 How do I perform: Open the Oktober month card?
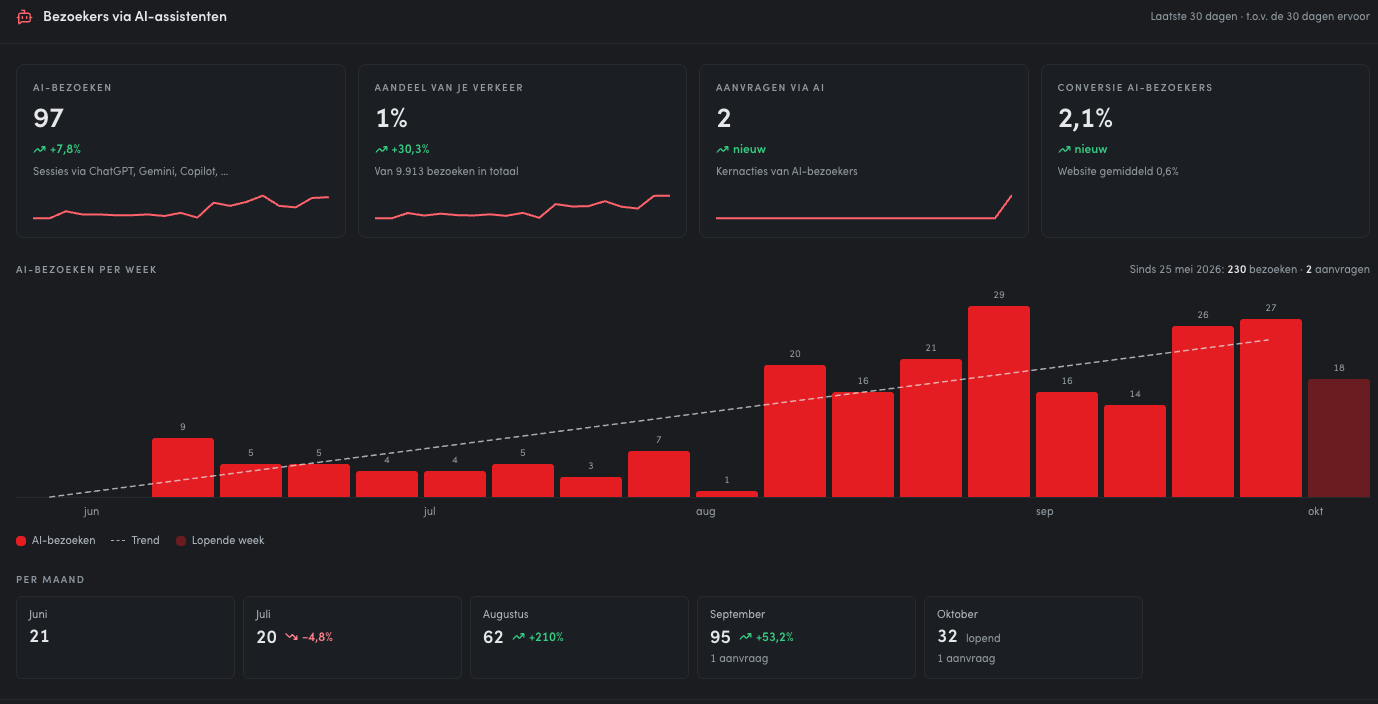[x=1033, y=637]
